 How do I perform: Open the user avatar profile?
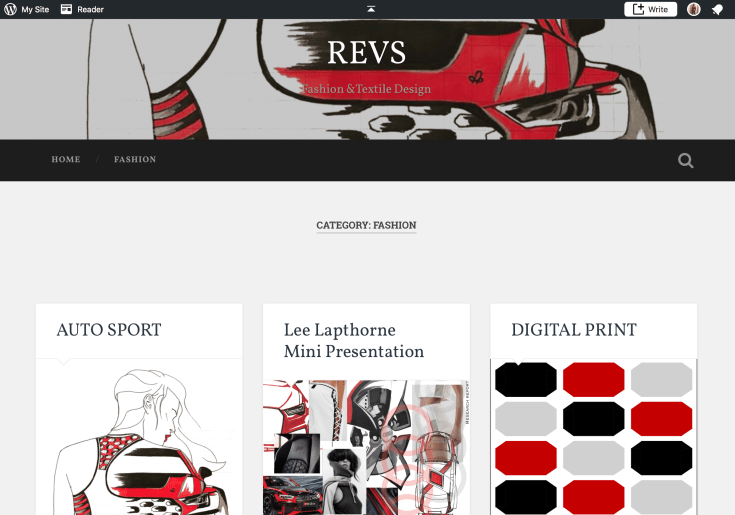point(694,9)
